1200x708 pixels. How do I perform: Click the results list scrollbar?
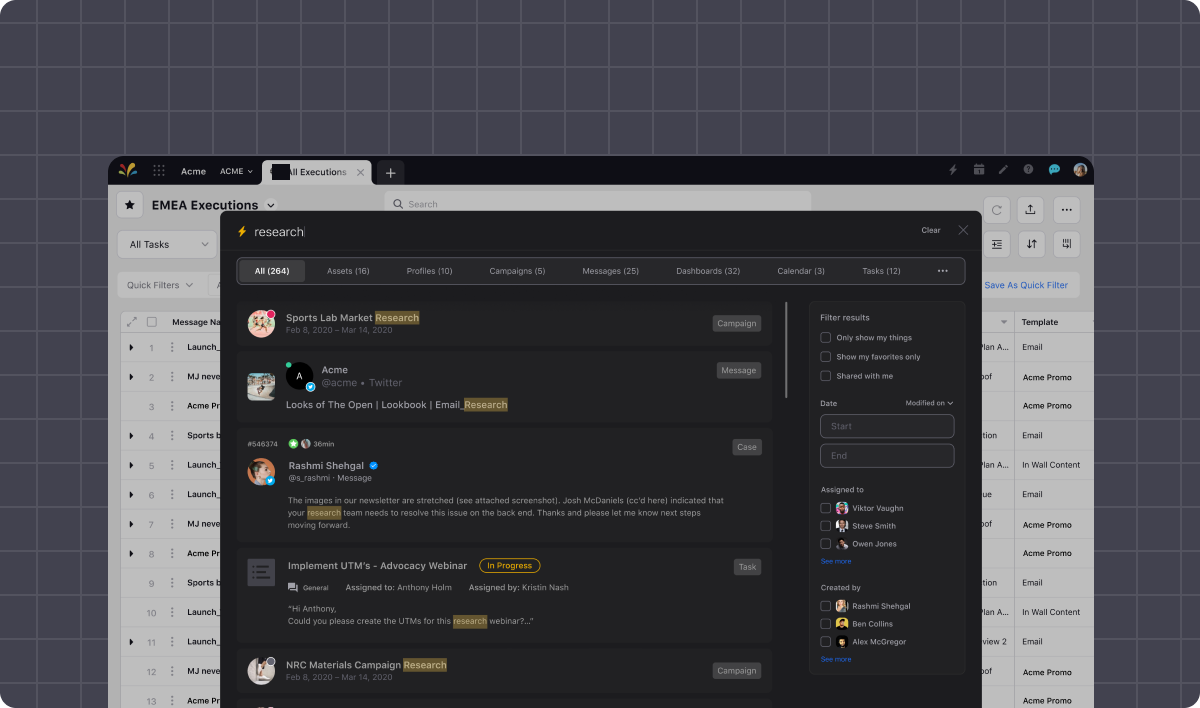click(x=787, y=350)
